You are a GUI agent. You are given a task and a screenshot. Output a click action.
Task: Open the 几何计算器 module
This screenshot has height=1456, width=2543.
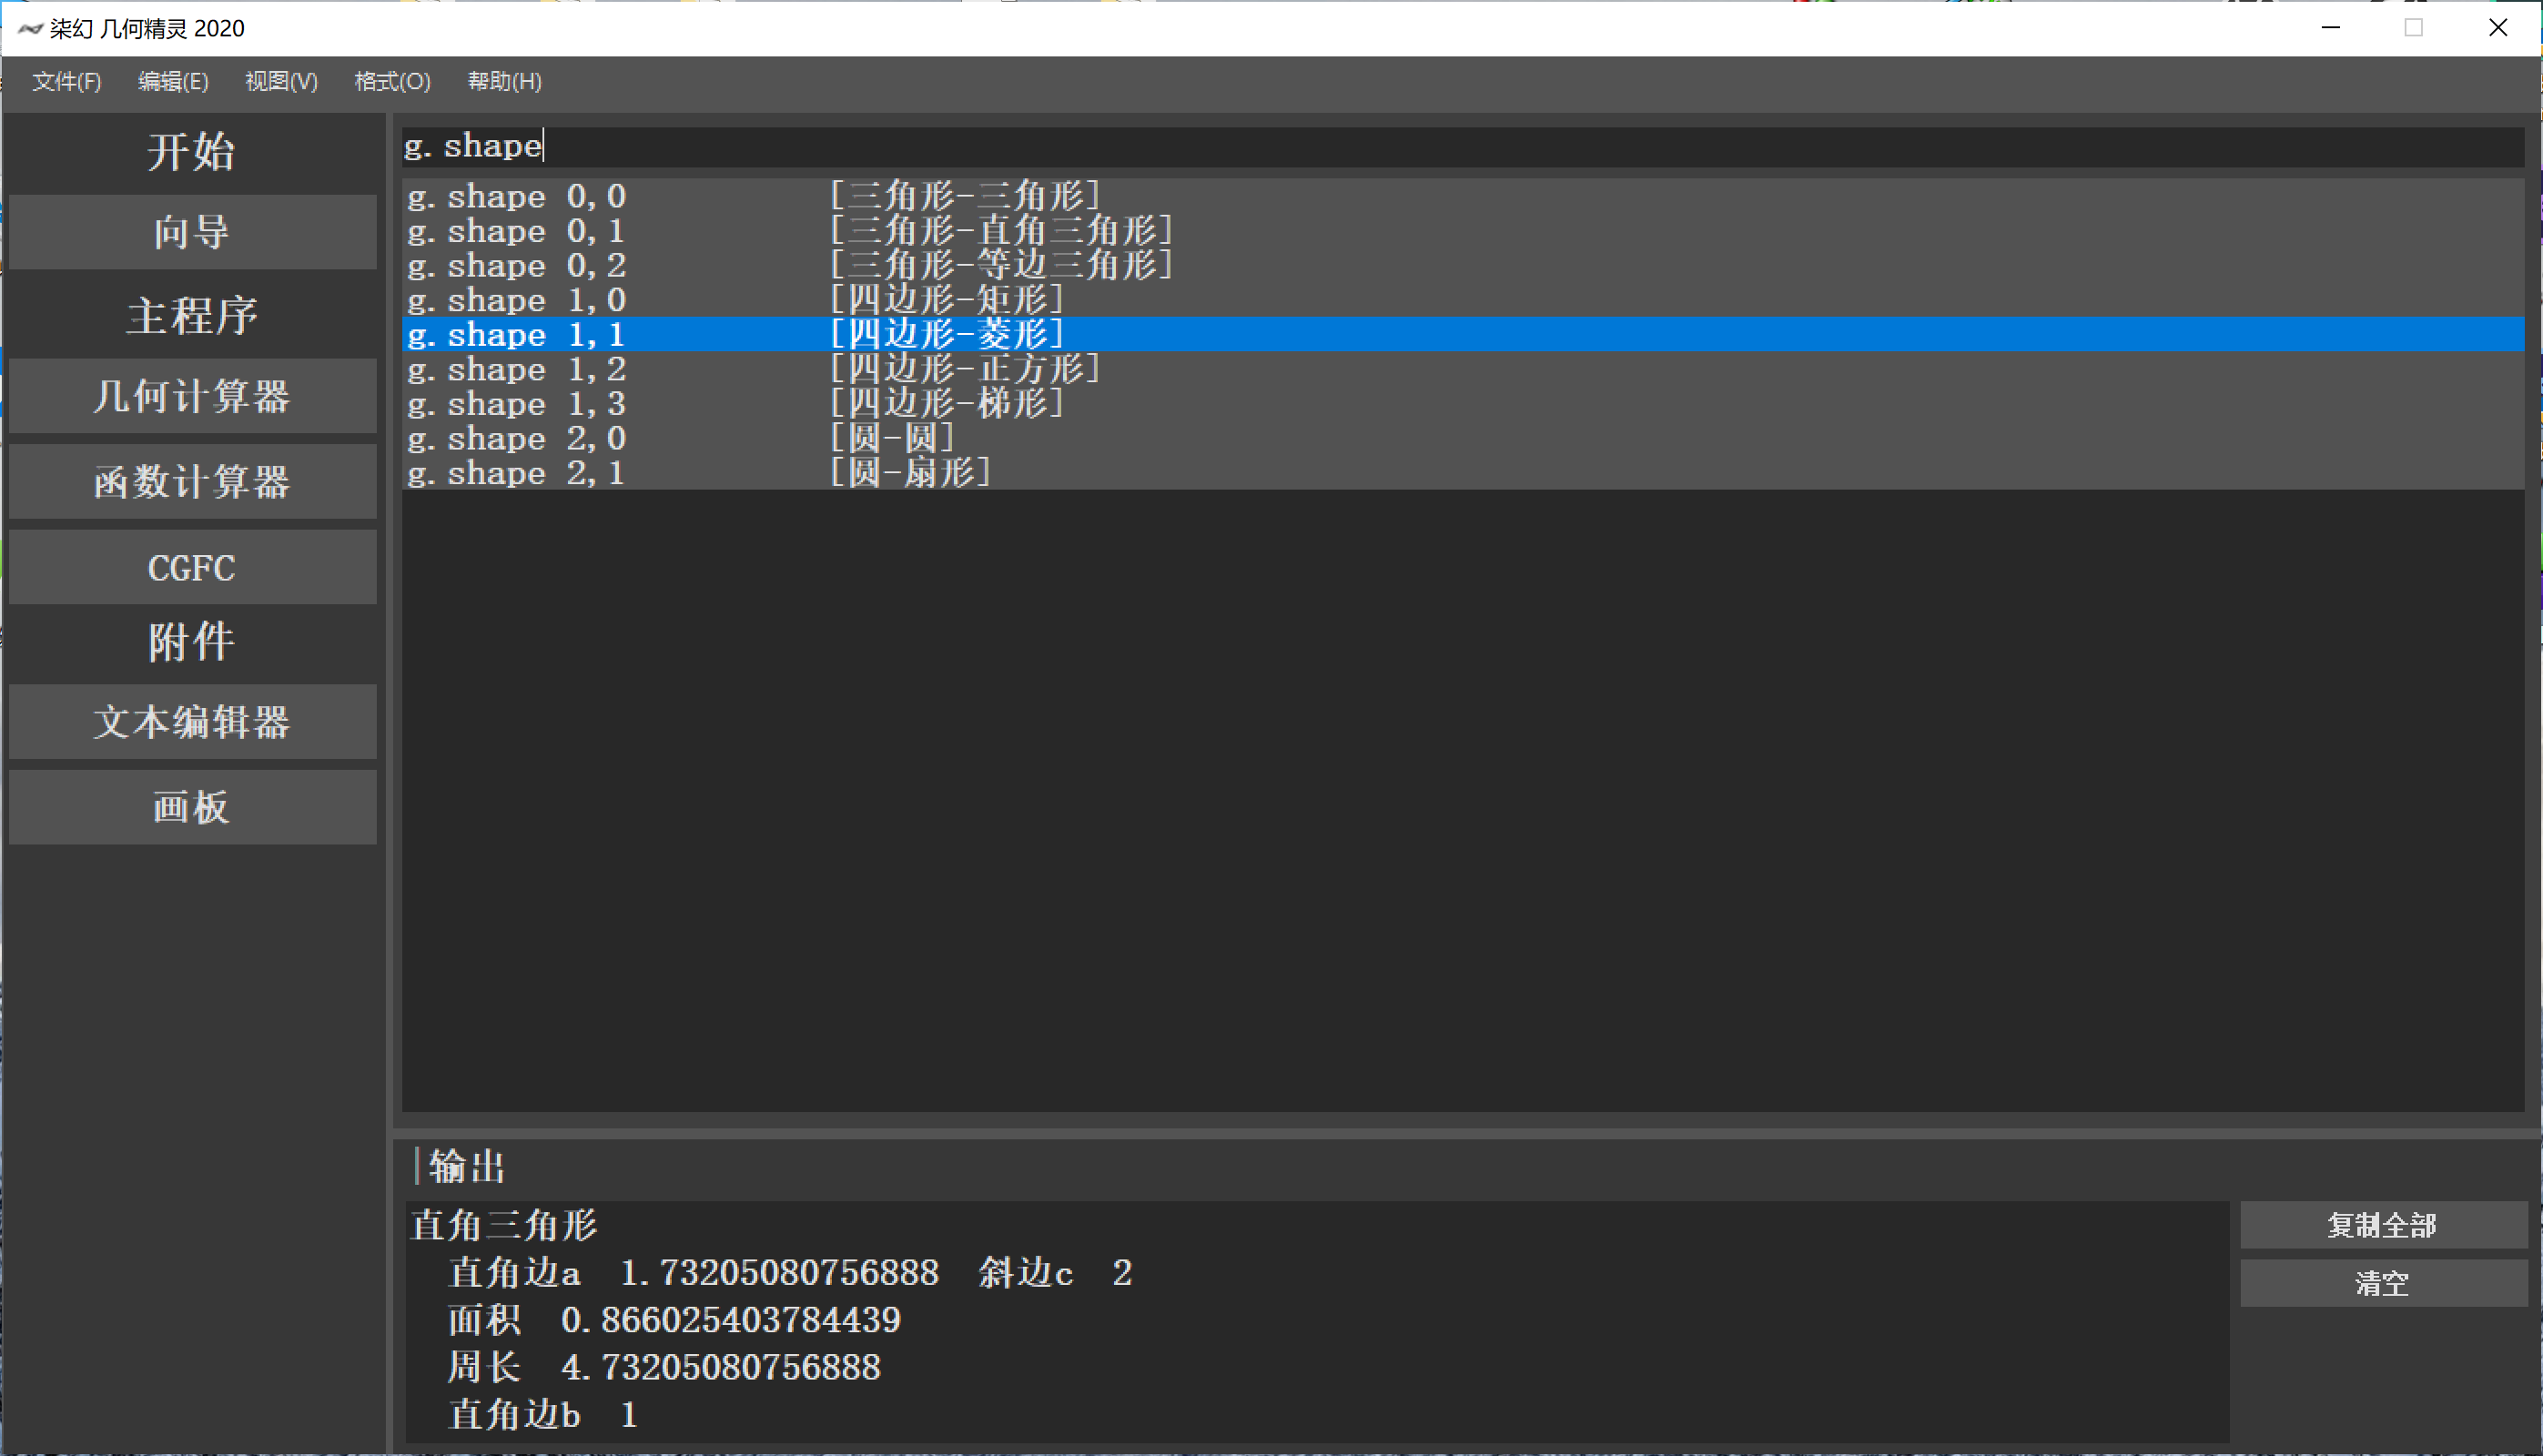coord(192,396)
